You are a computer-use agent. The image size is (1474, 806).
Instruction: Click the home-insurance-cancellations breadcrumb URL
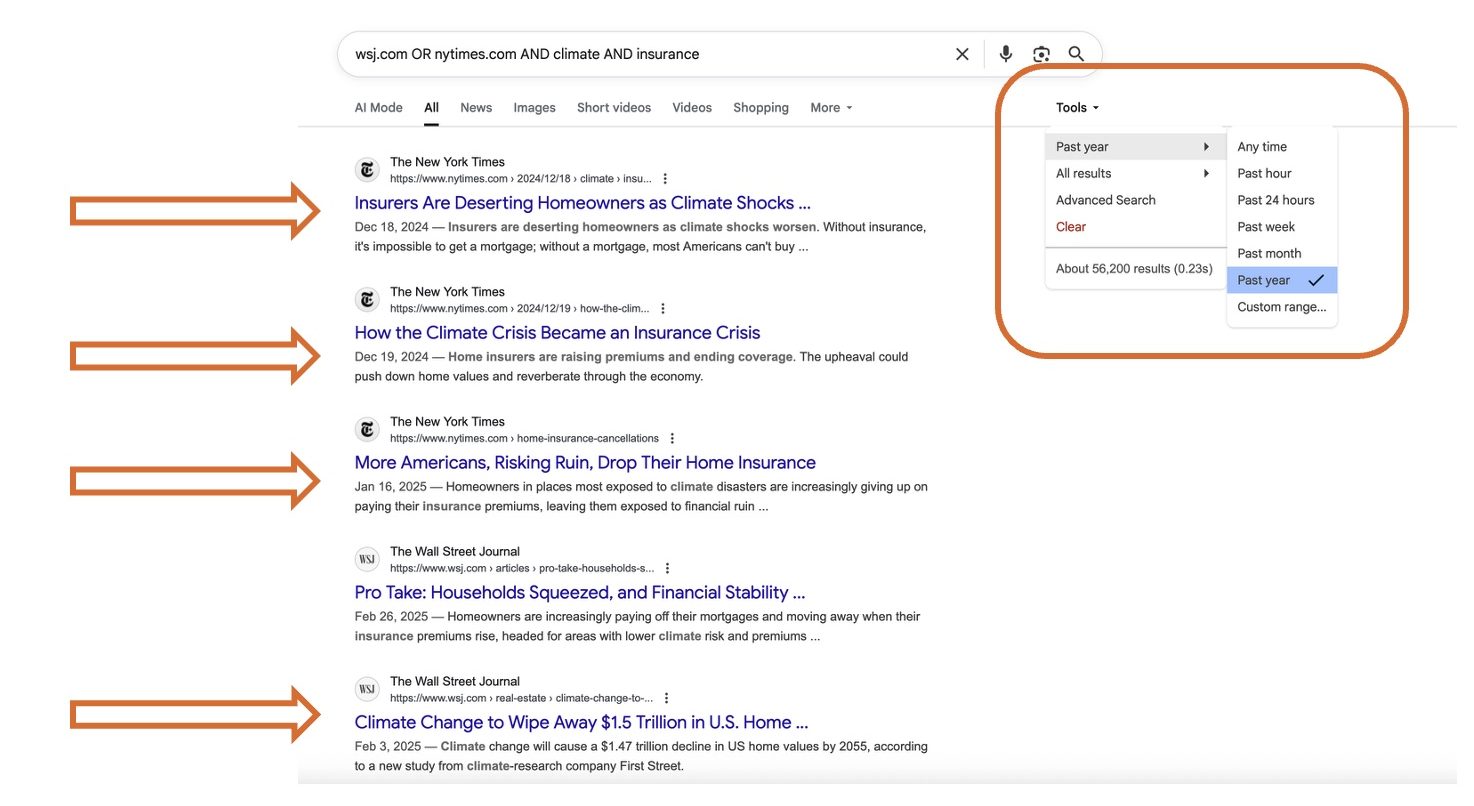[524, 439]
